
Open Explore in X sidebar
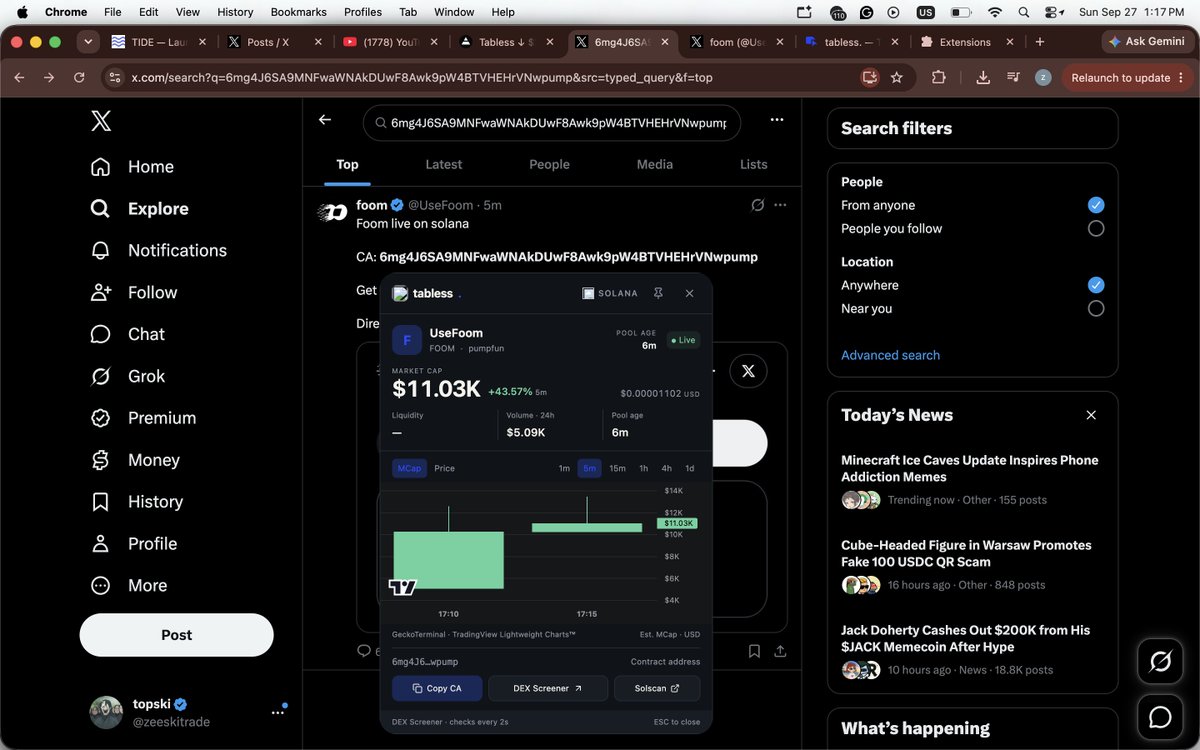pos(139,209)
